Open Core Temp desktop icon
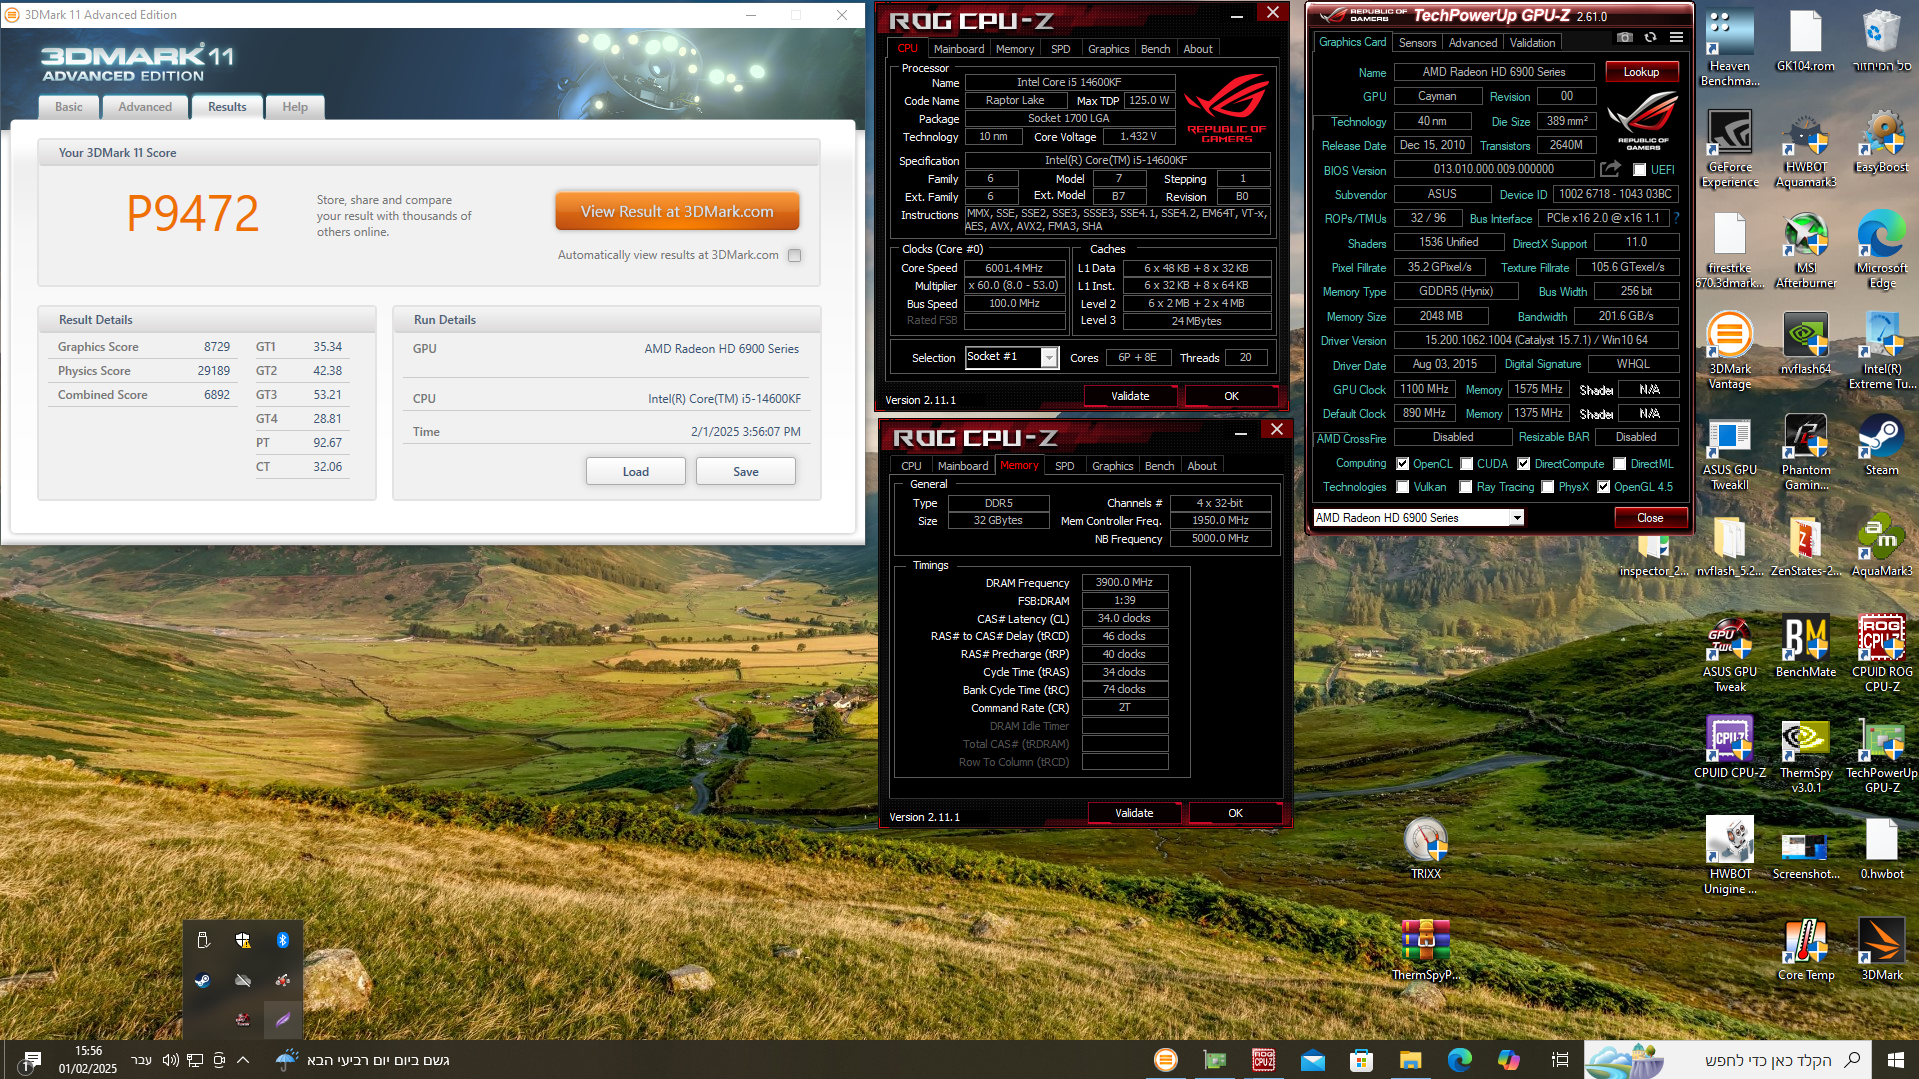This screenshot has width=1919, height=1079. click(1806, 950)
